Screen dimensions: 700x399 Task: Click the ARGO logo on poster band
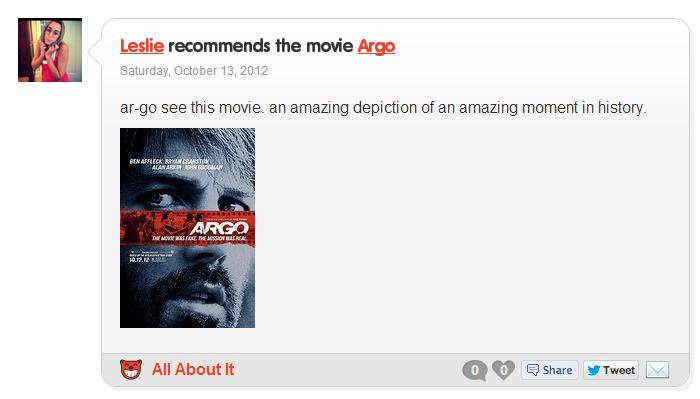pos(219,229)
